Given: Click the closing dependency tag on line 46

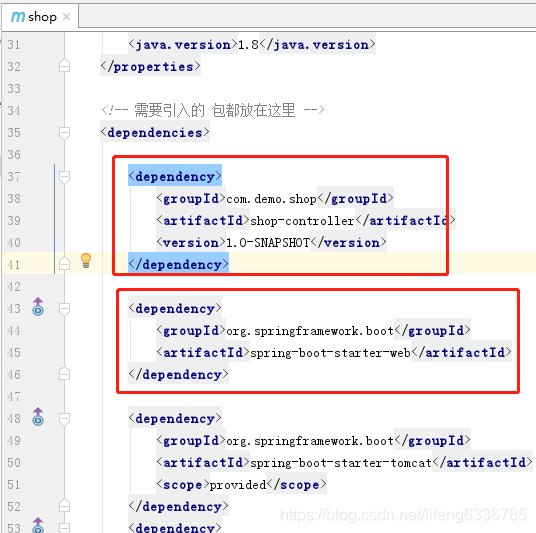Looking at the screenshot, I should 178,375.
